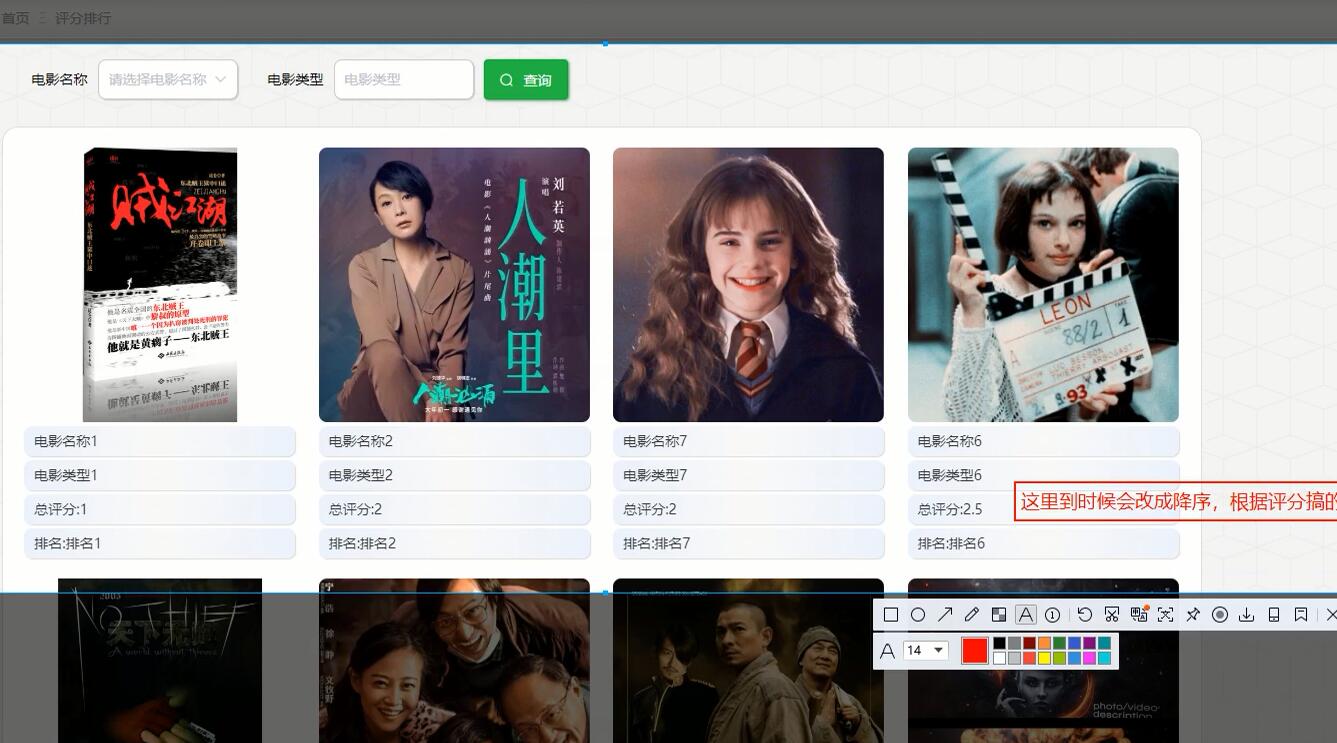1337x743 pixels.
Task: Click the 评分排行 breadcrumb
Action: click(x=83, y=18)
